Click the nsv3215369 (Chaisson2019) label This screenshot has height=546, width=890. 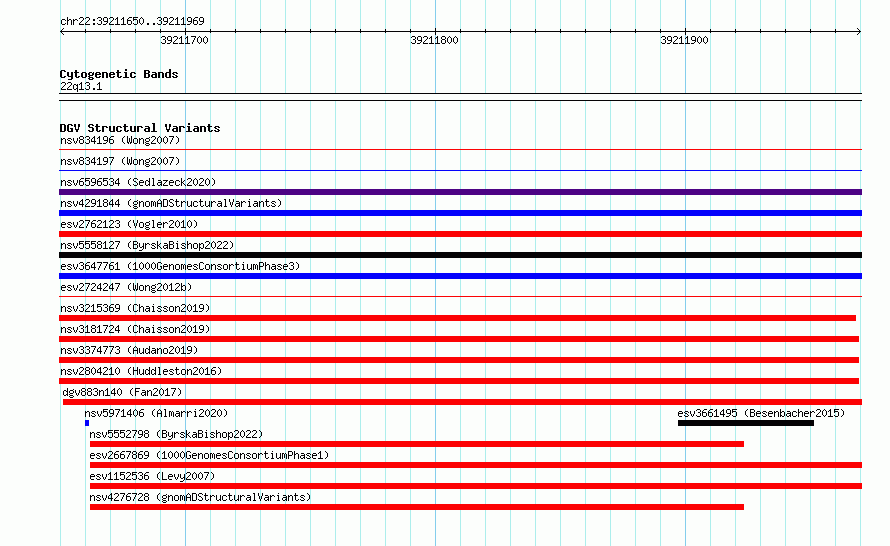[135, 308]
